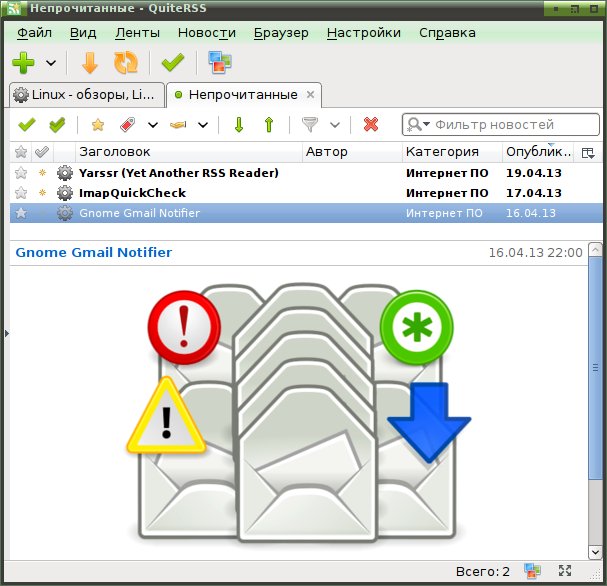Select Yarssr (Yet Another RSS Reader) news item
This screenshot has width=607, height=586.
(179, 173)
